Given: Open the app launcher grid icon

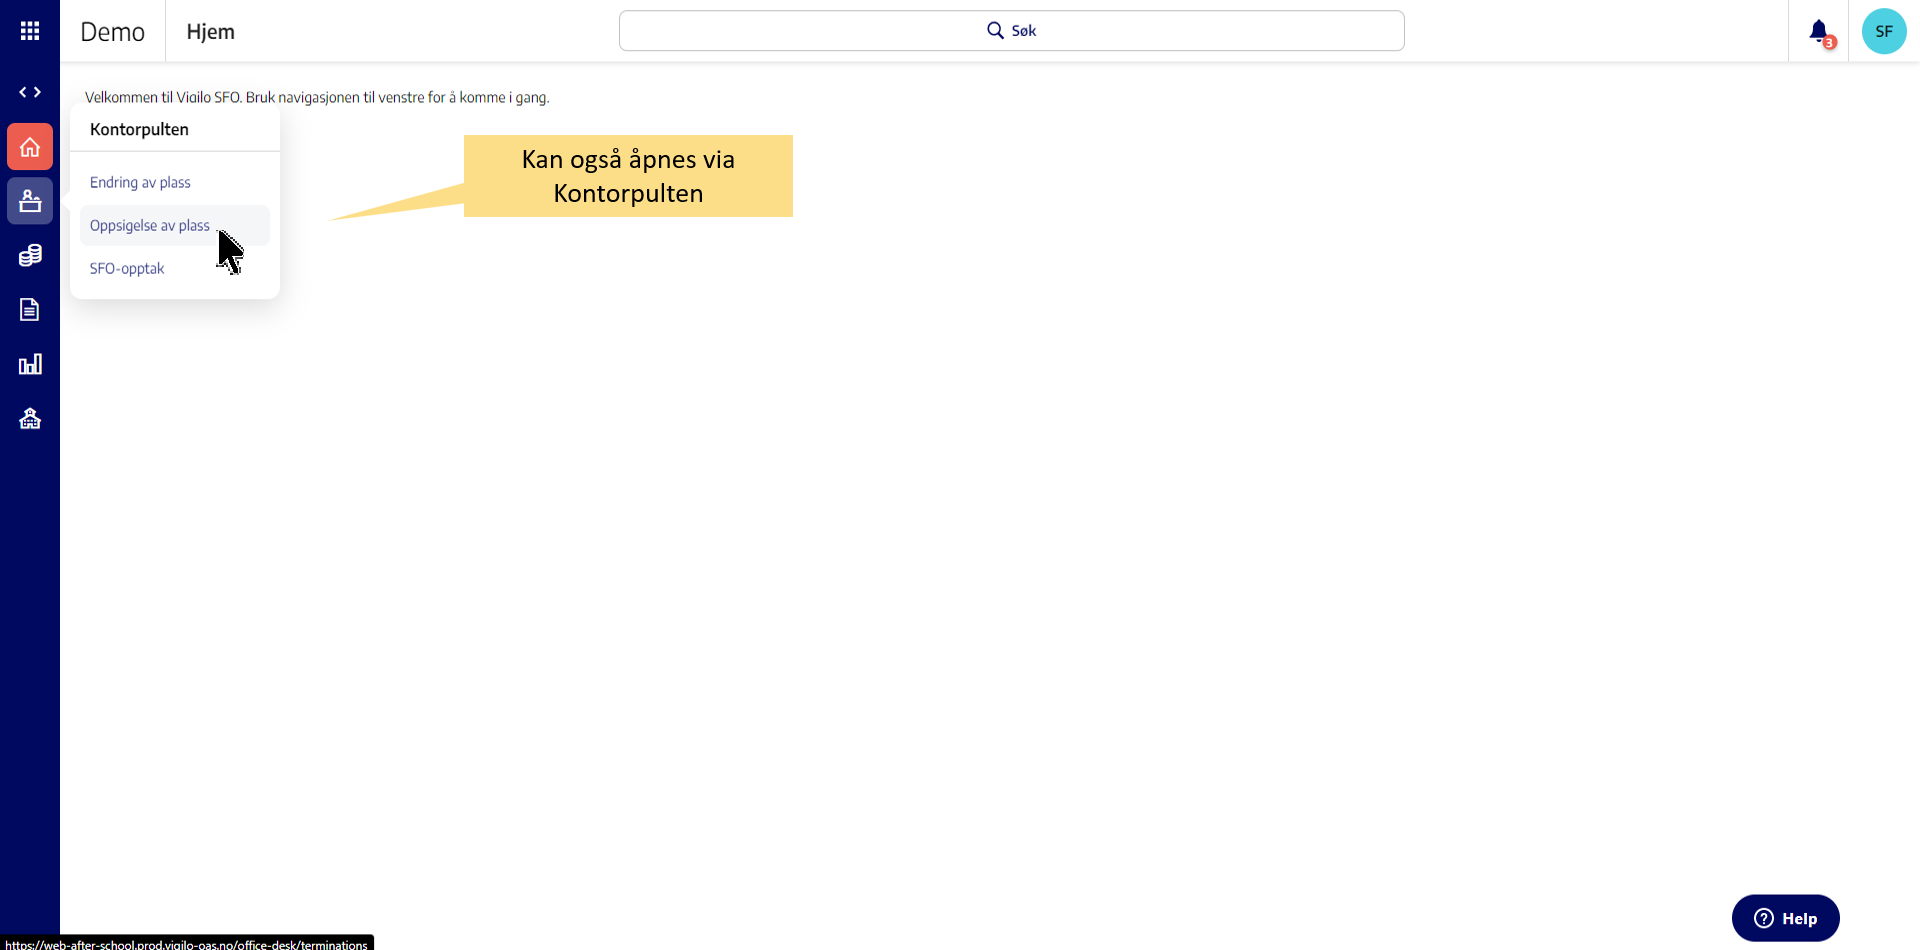Looking at the screenshot, I should (30, 31).
